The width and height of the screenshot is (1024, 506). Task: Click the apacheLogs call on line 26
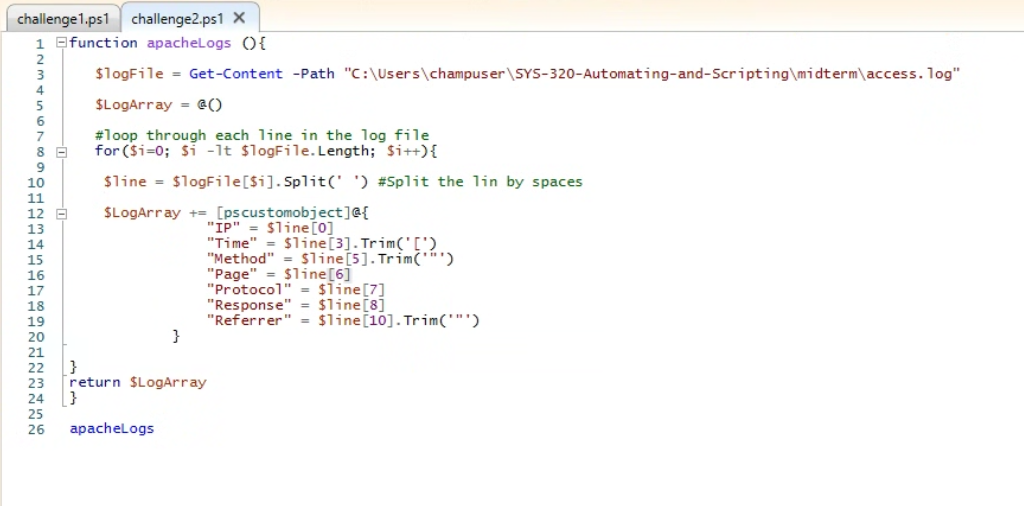[111, 429]
